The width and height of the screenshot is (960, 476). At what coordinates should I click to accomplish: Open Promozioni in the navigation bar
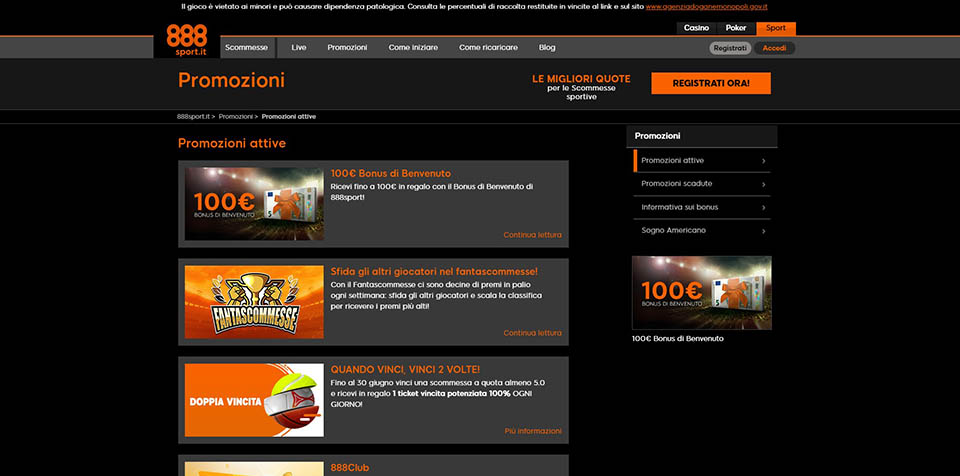[x=347, y=48]
